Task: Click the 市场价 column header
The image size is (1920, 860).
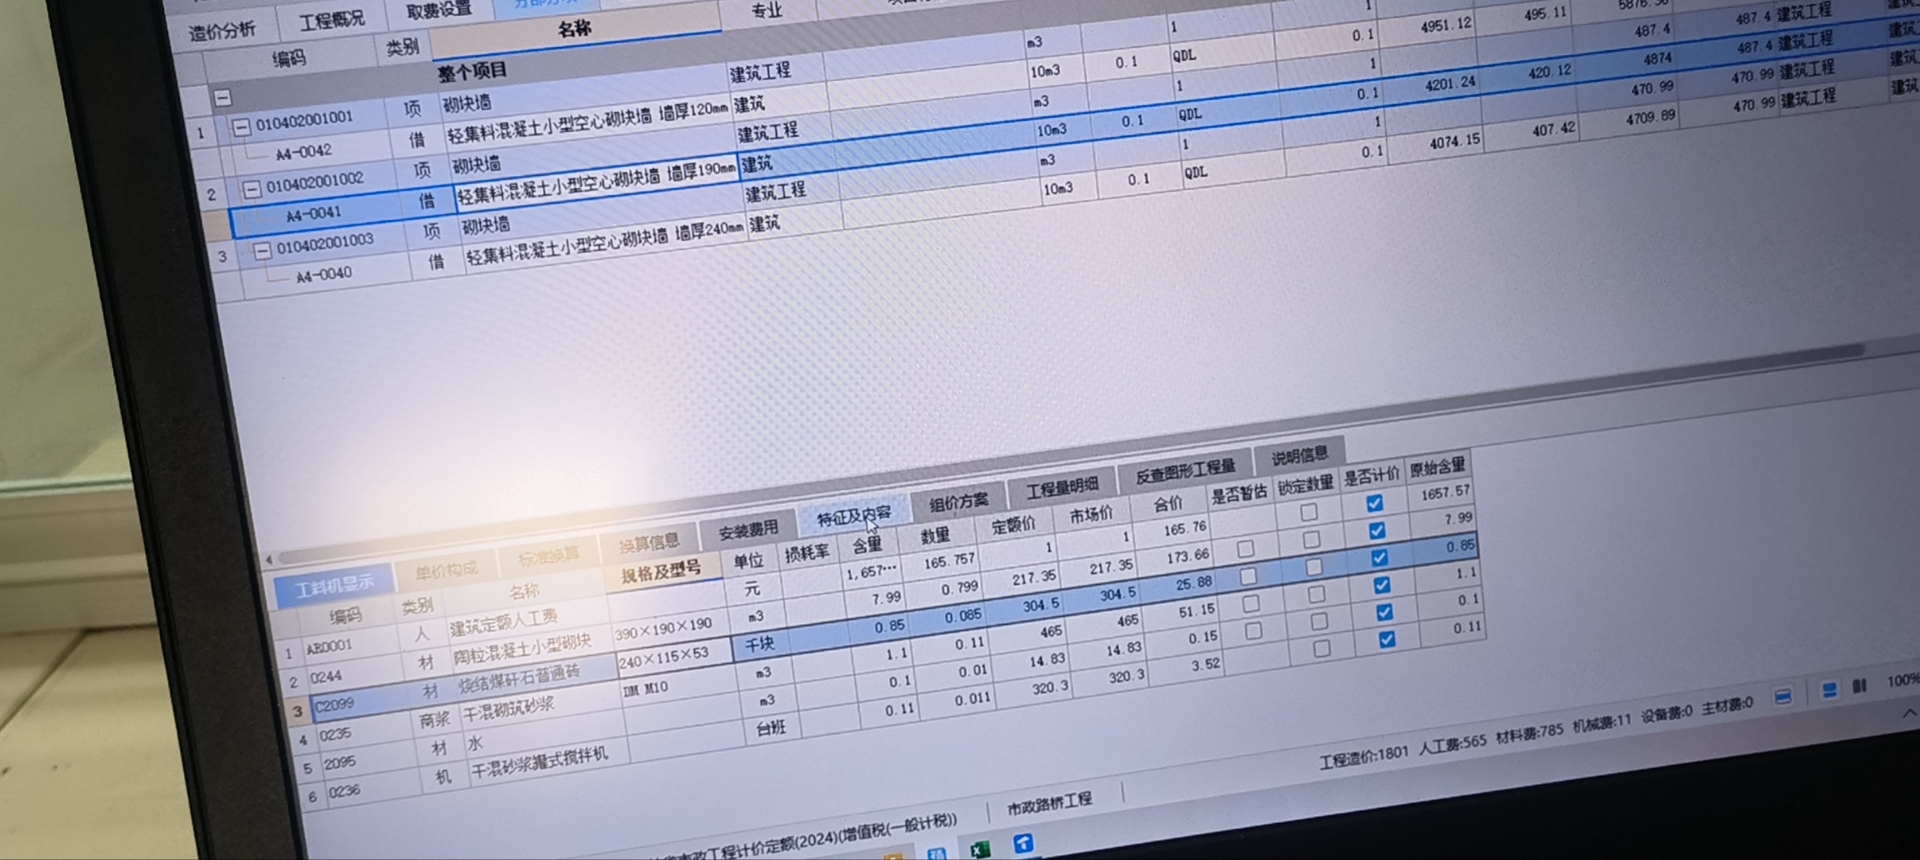Action: point(1090,515)
